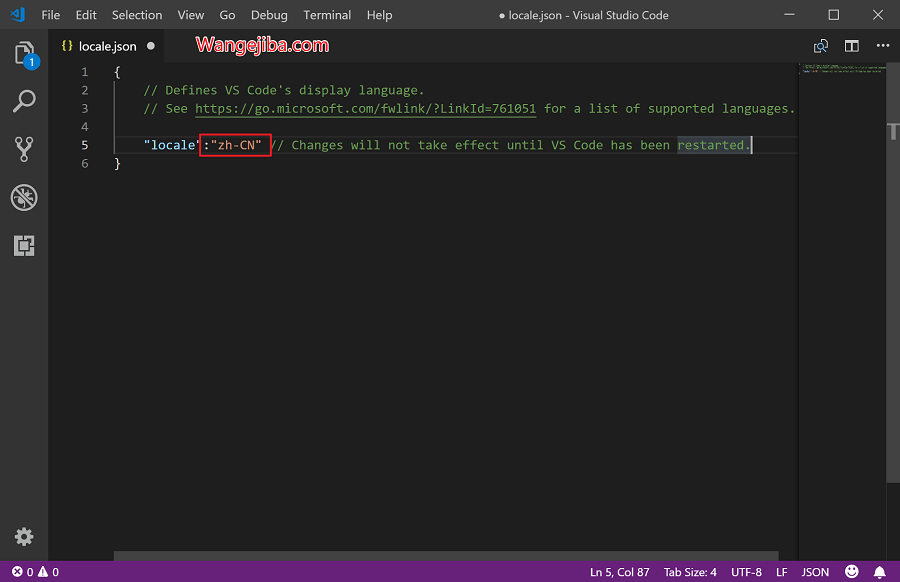Viewport: 900px width, 582px height.
Task: Click the notifications bell in status bar
Action: [880, 572]
